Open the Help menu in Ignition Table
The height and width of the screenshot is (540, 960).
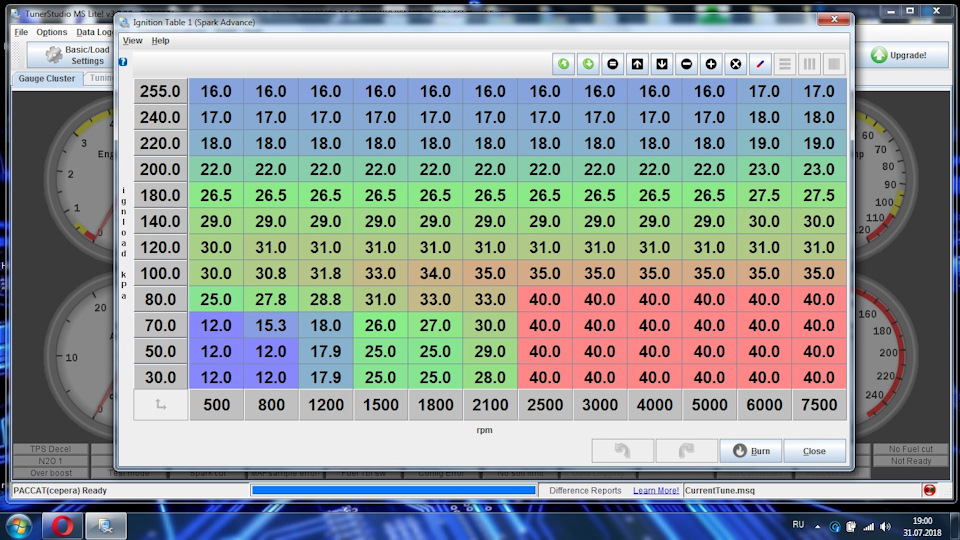pos(160,41)
